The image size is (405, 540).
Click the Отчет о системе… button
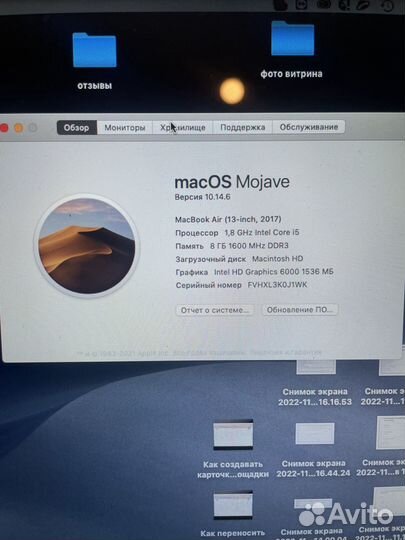215,310
